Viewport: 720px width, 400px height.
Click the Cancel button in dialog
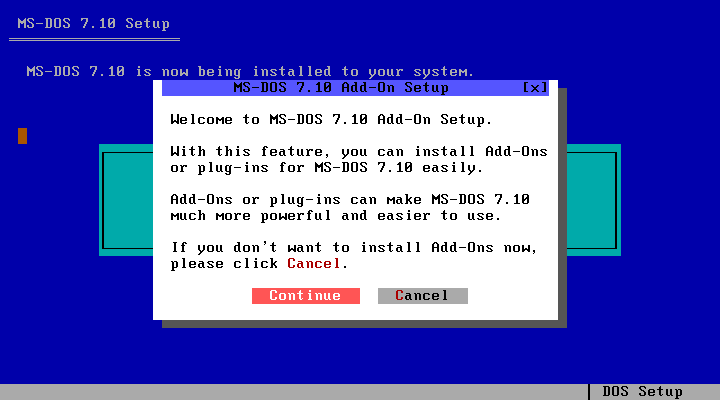point(422,296)
